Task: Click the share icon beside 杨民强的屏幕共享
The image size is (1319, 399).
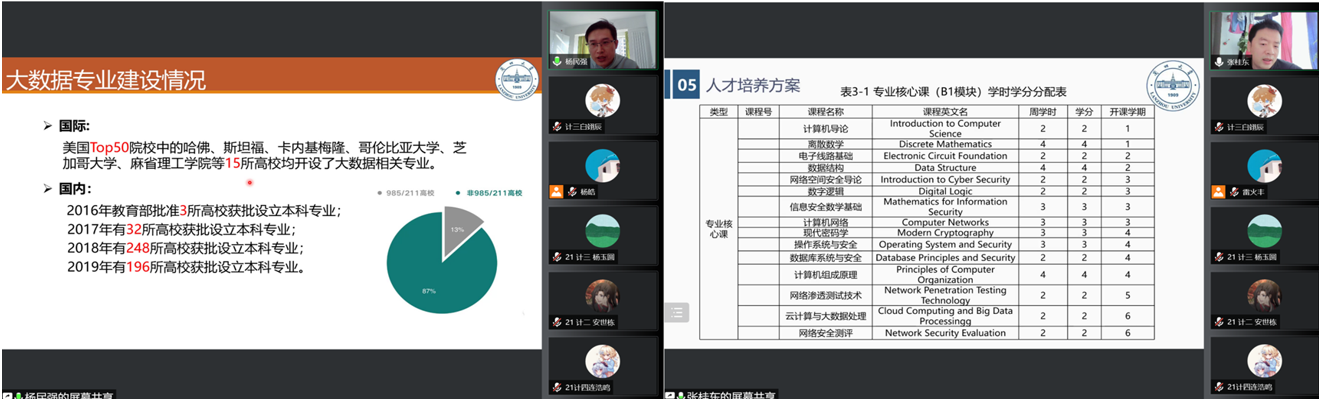Action: (x=7, y=395)
